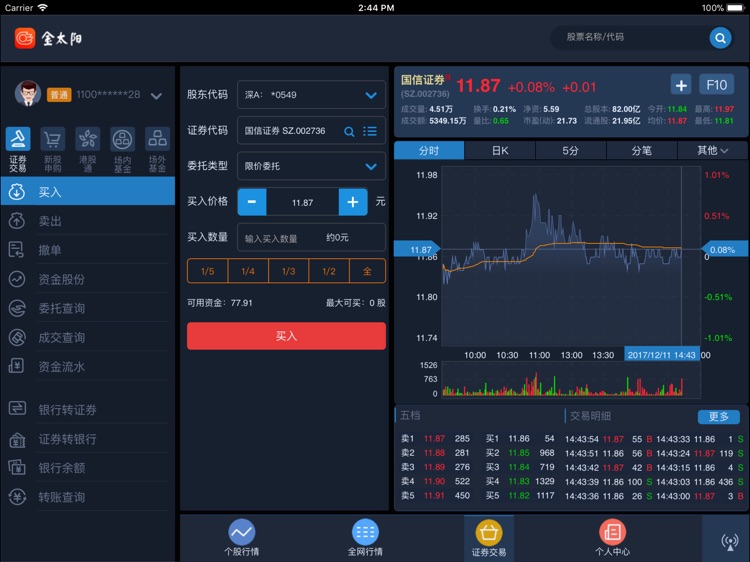Open the F10 company info button
Screen dimensions: 750x562
coord(717,85)
